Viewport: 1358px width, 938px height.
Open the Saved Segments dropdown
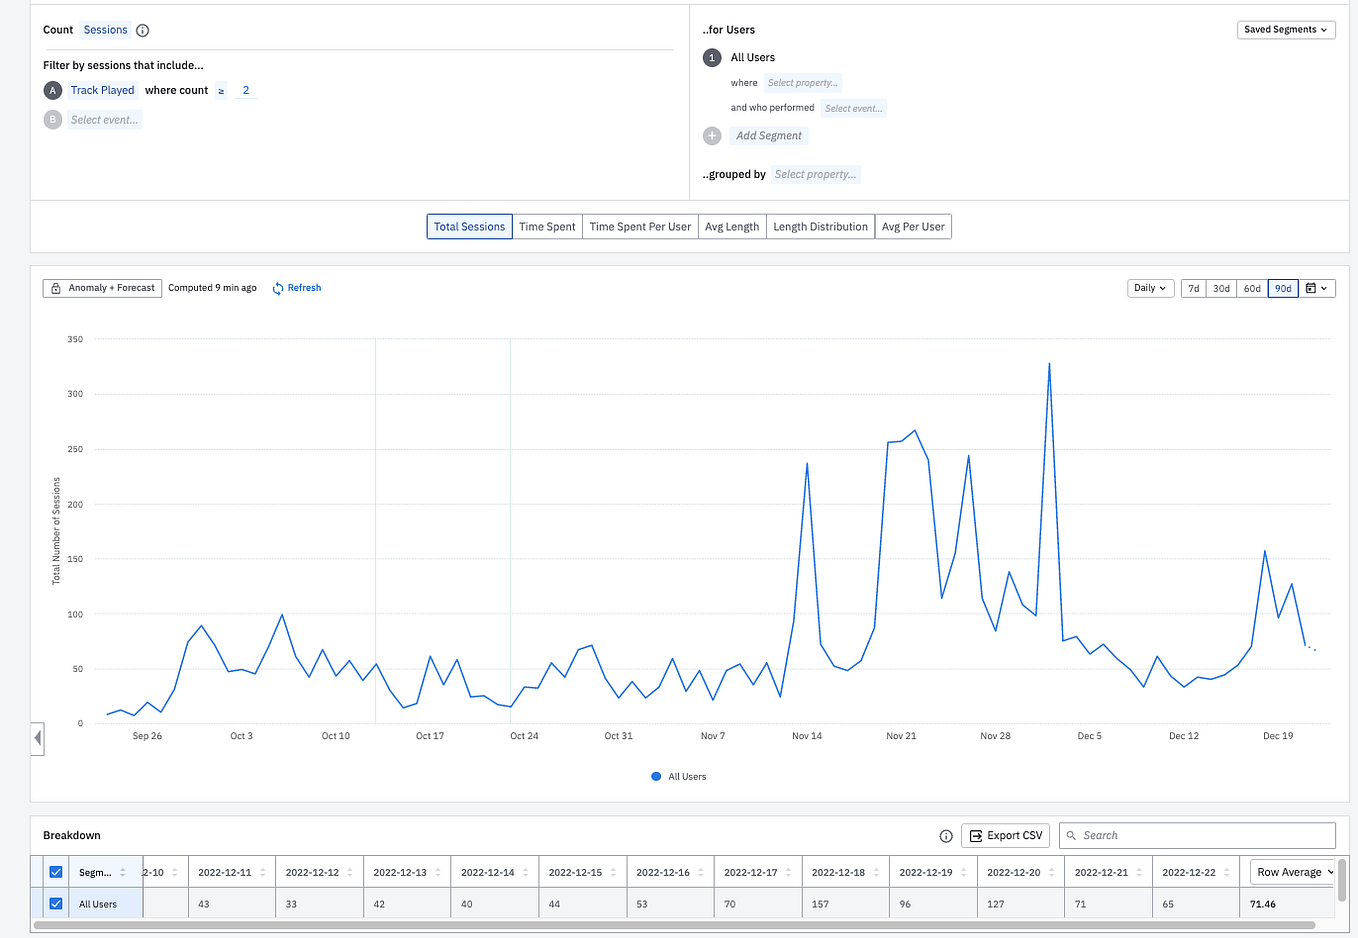tap(1286, 30)
